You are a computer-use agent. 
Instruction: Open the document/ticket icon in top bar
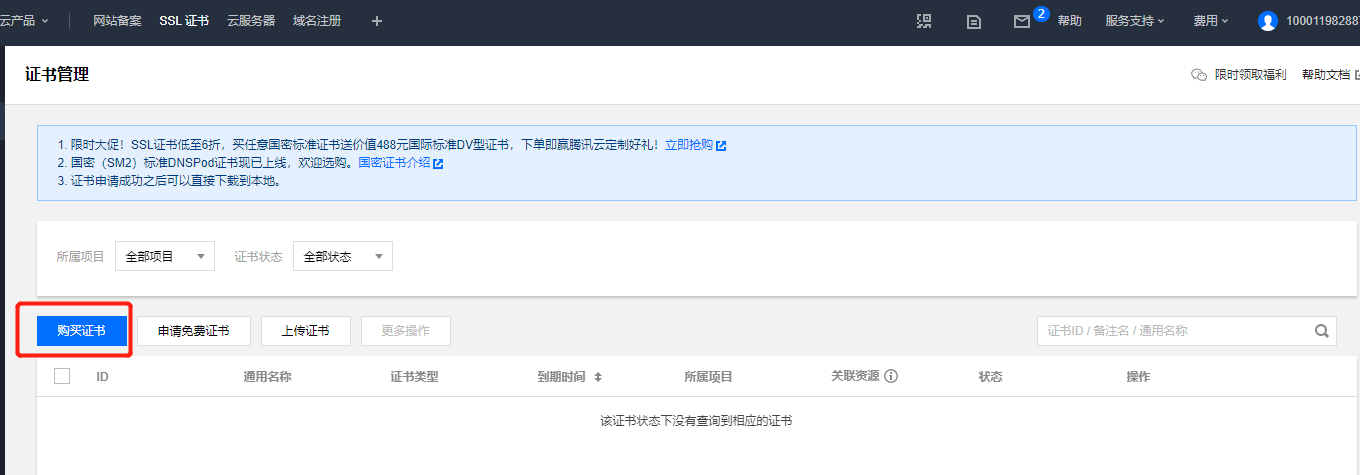coord(974,21)
